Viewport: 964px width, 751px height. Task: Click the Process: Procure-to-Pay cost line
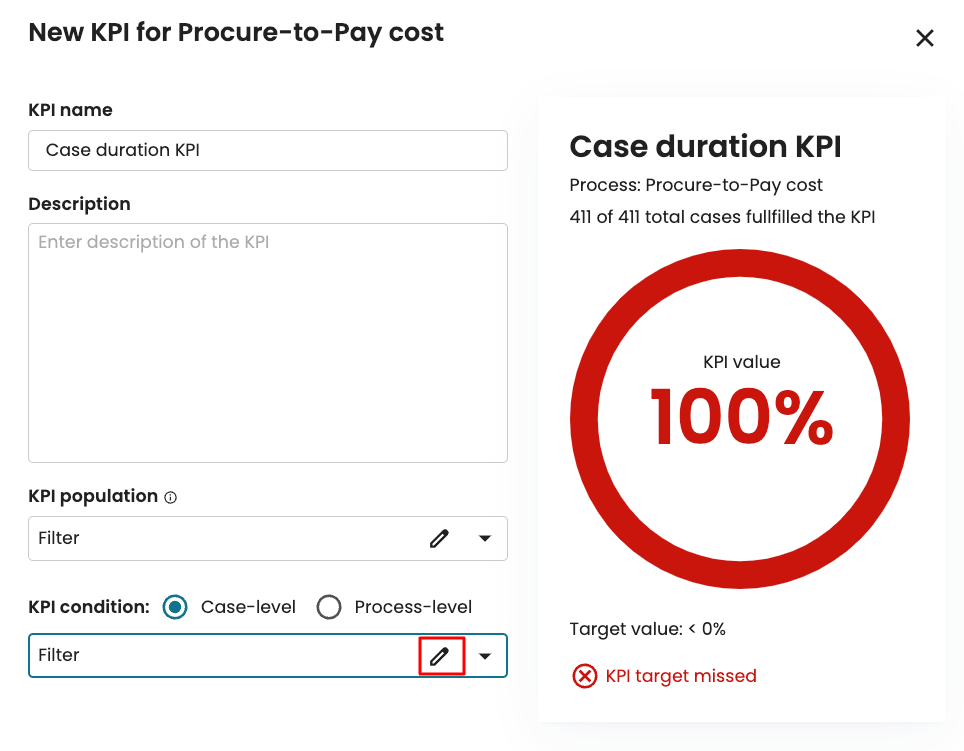click(x=696, y=185)
